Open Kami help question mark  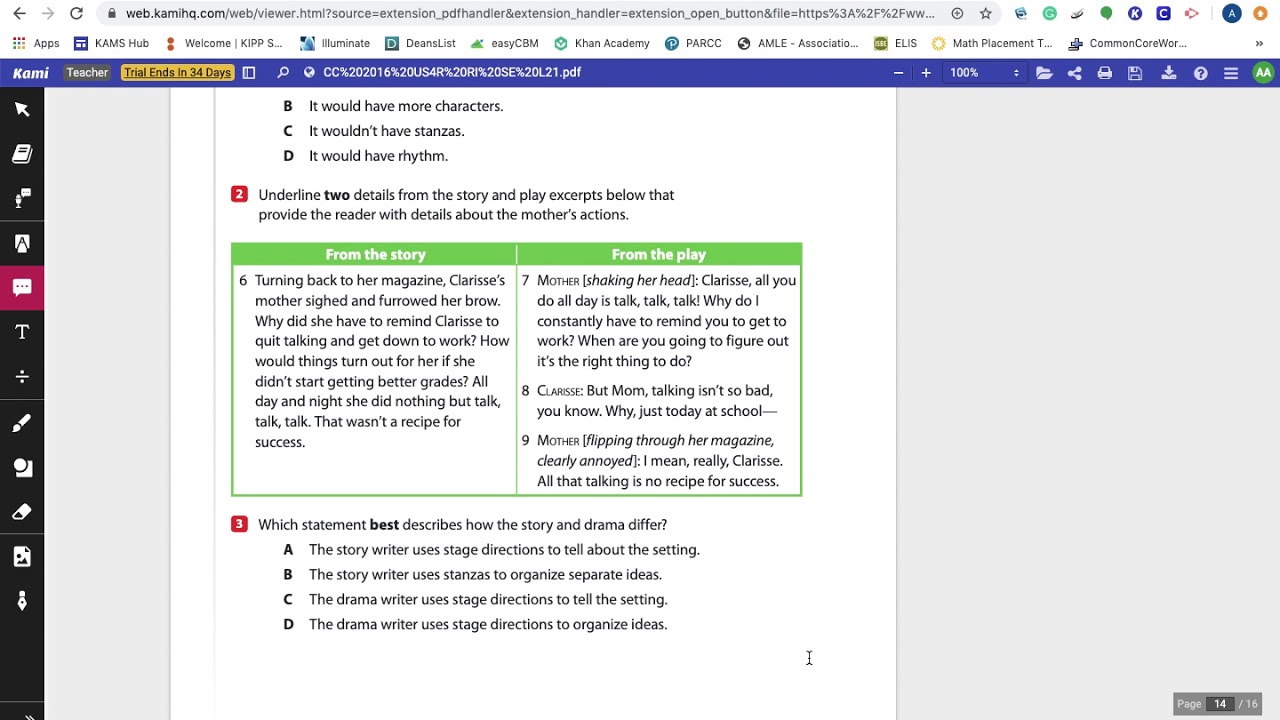coord(1201,73)
